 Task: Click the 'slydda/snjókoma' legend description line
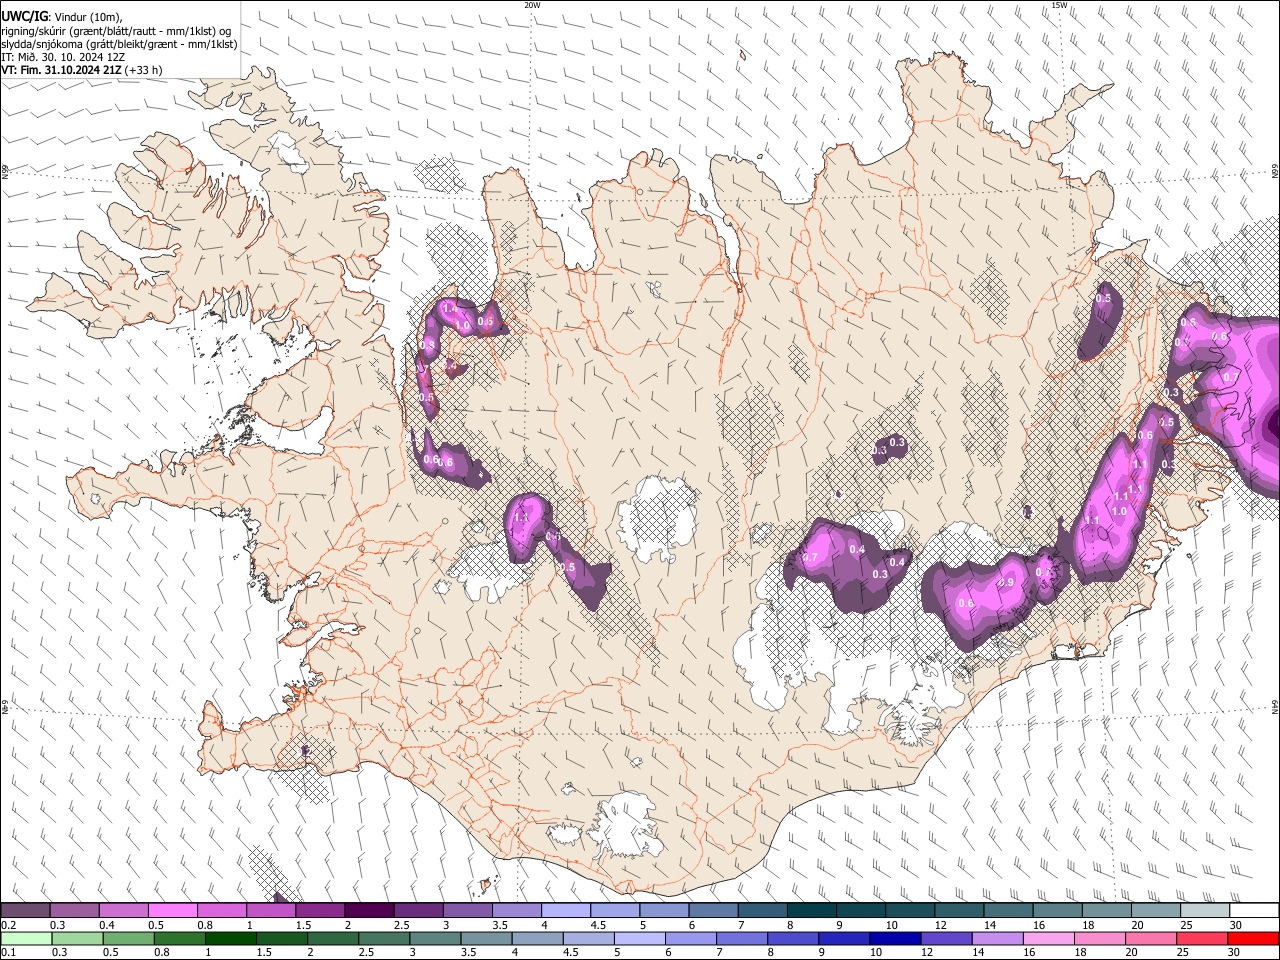point(119,44)
